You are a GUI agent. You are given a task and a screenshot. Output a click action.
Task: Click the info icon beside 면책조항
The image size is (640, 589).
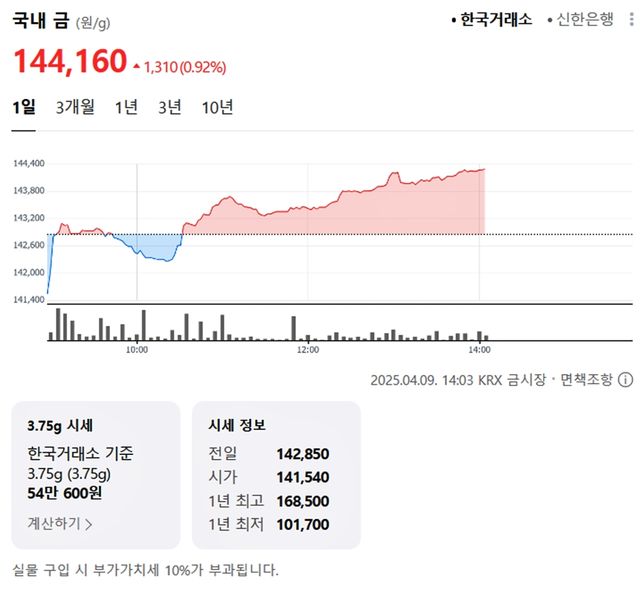click(x=626, y=380)
